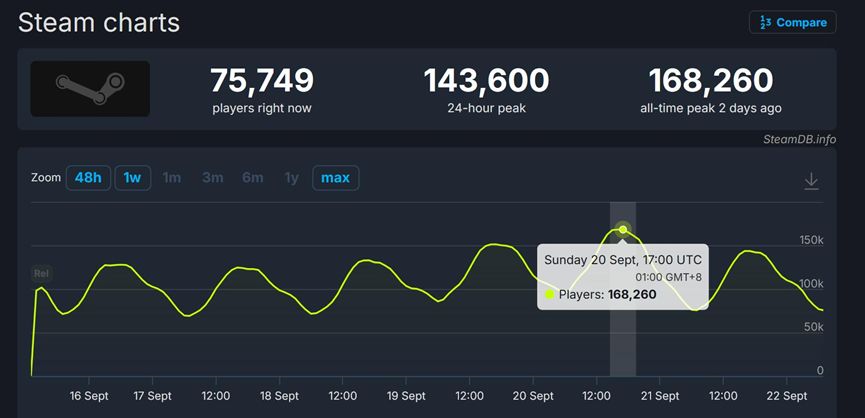Set zoom to 1w

[x=132, y=178]
